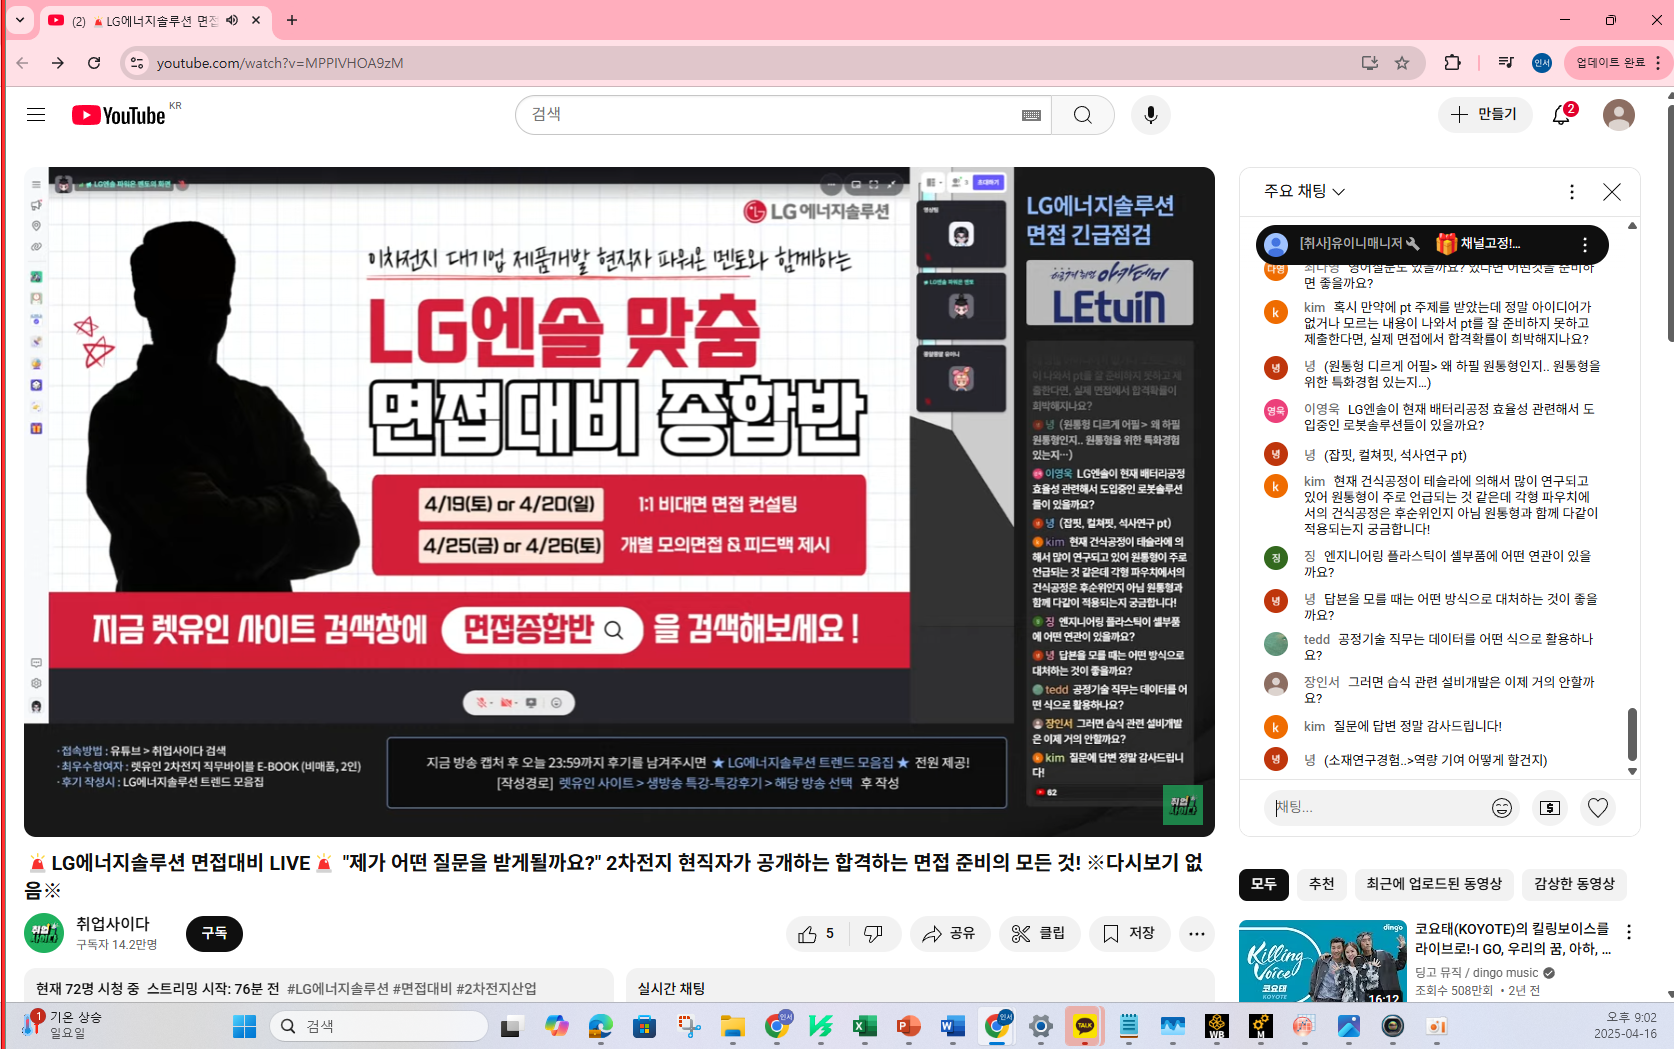The image size is (1674, 1049).
Task: Open more actions menu below the video
Action: point(1196,934)
